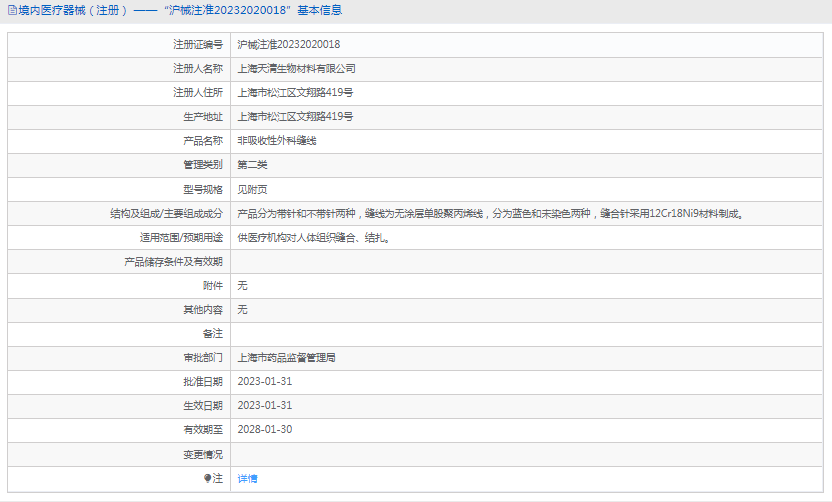Click the 有效期至 row label
Viewport: 832px width, 502px height.
[x=203, y=429]
